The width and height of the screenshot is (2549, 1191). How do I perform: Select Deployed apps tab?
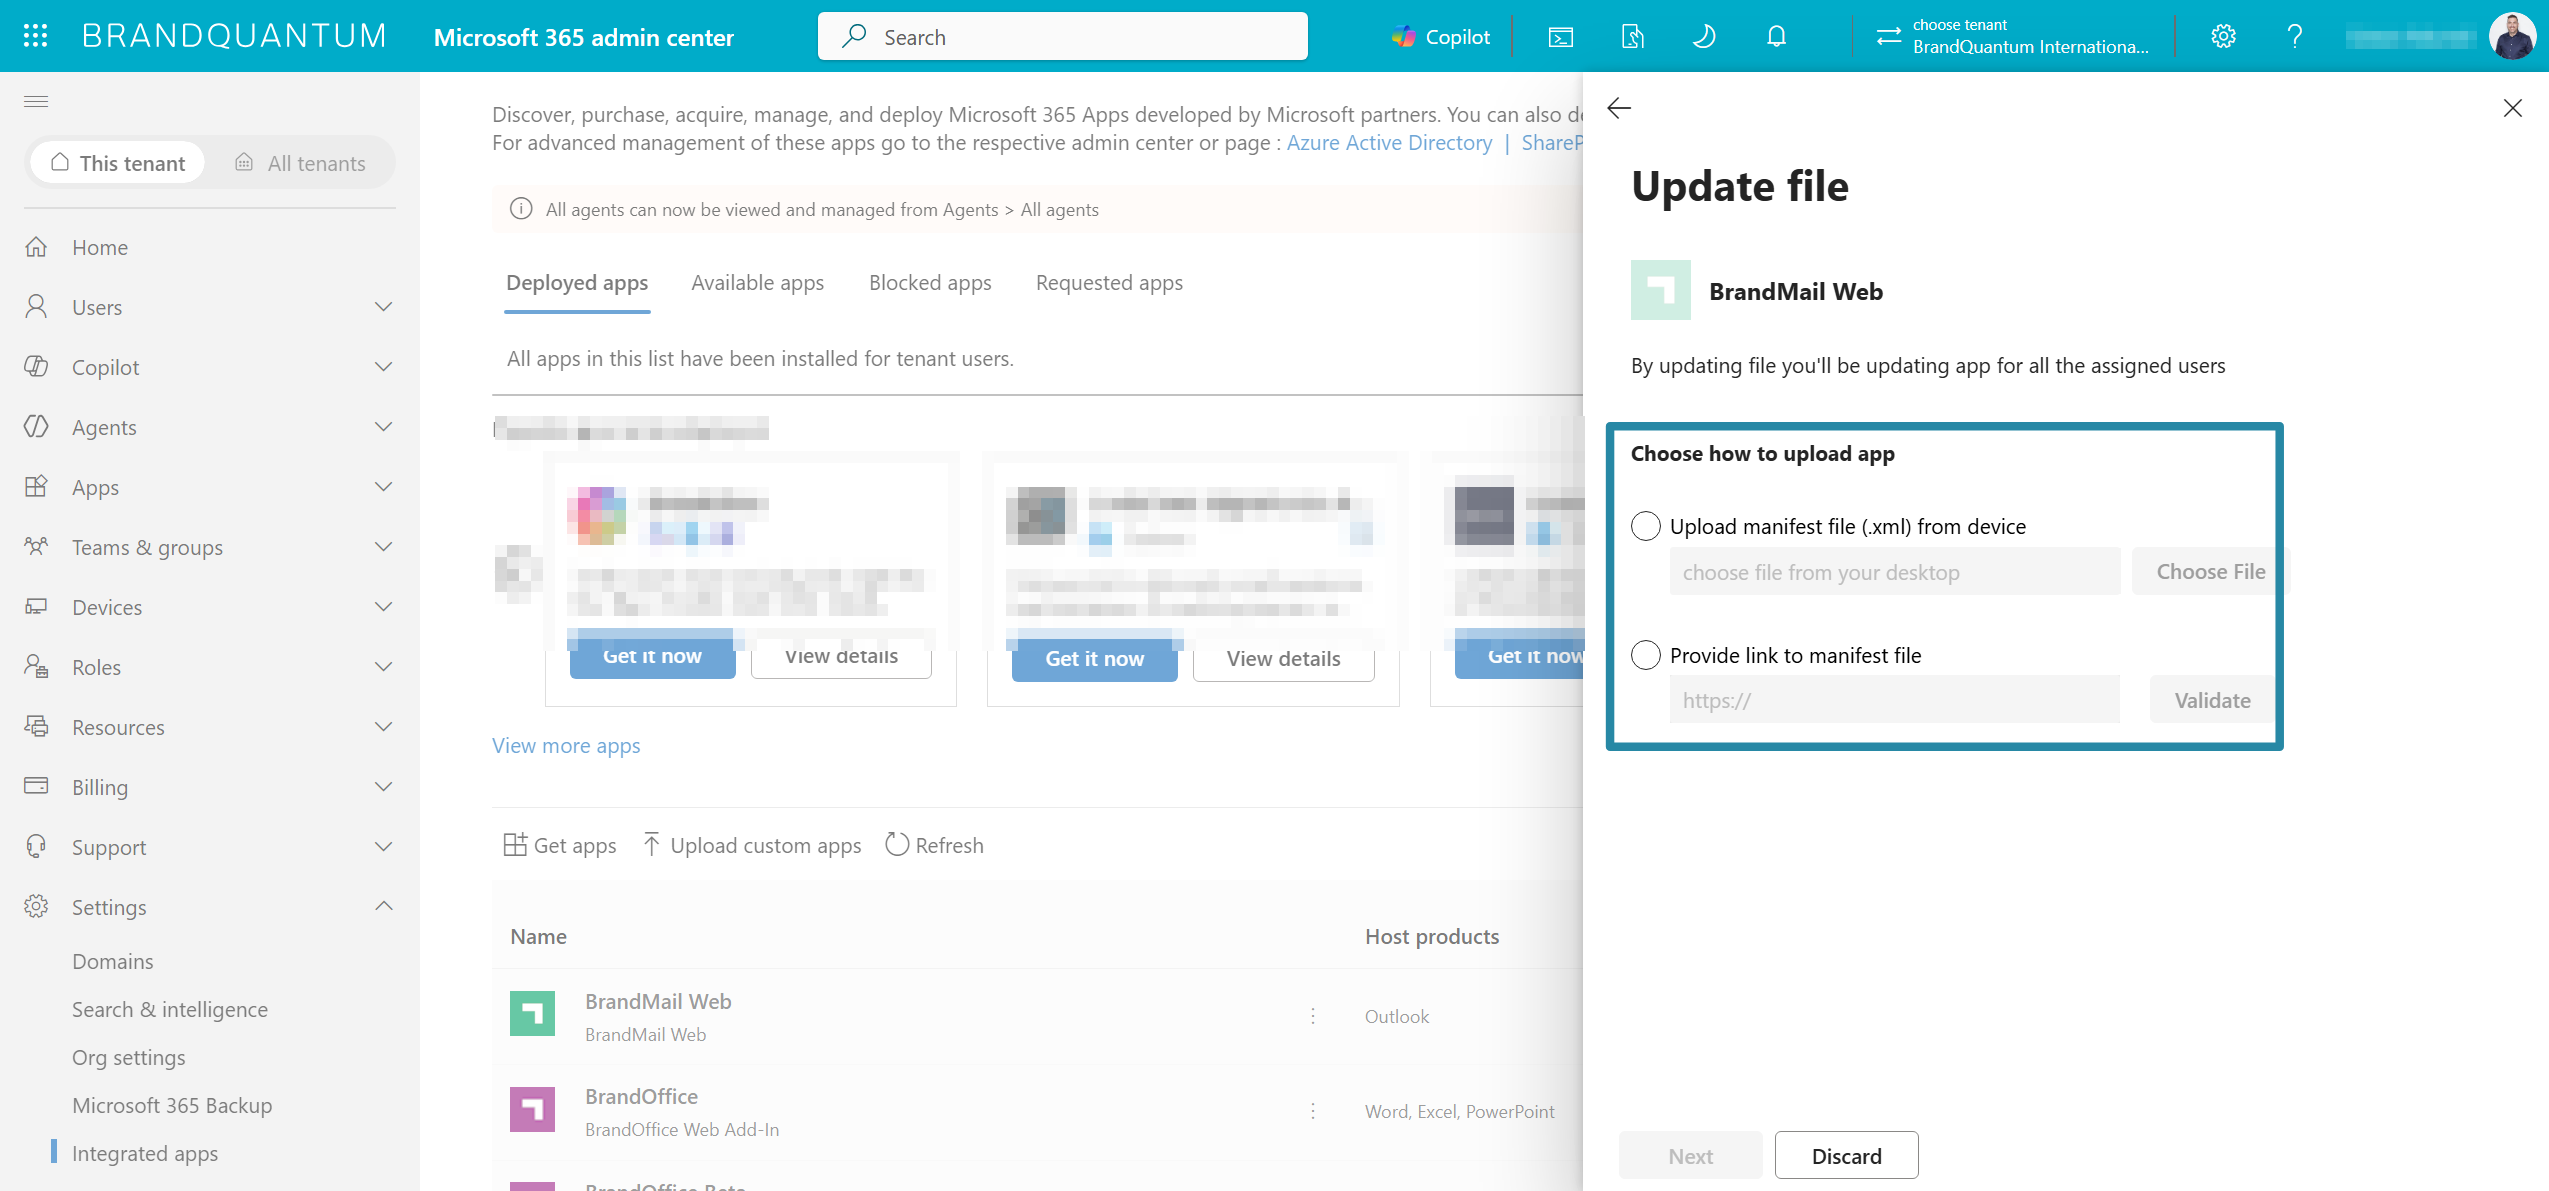click(x=577, y=283)
